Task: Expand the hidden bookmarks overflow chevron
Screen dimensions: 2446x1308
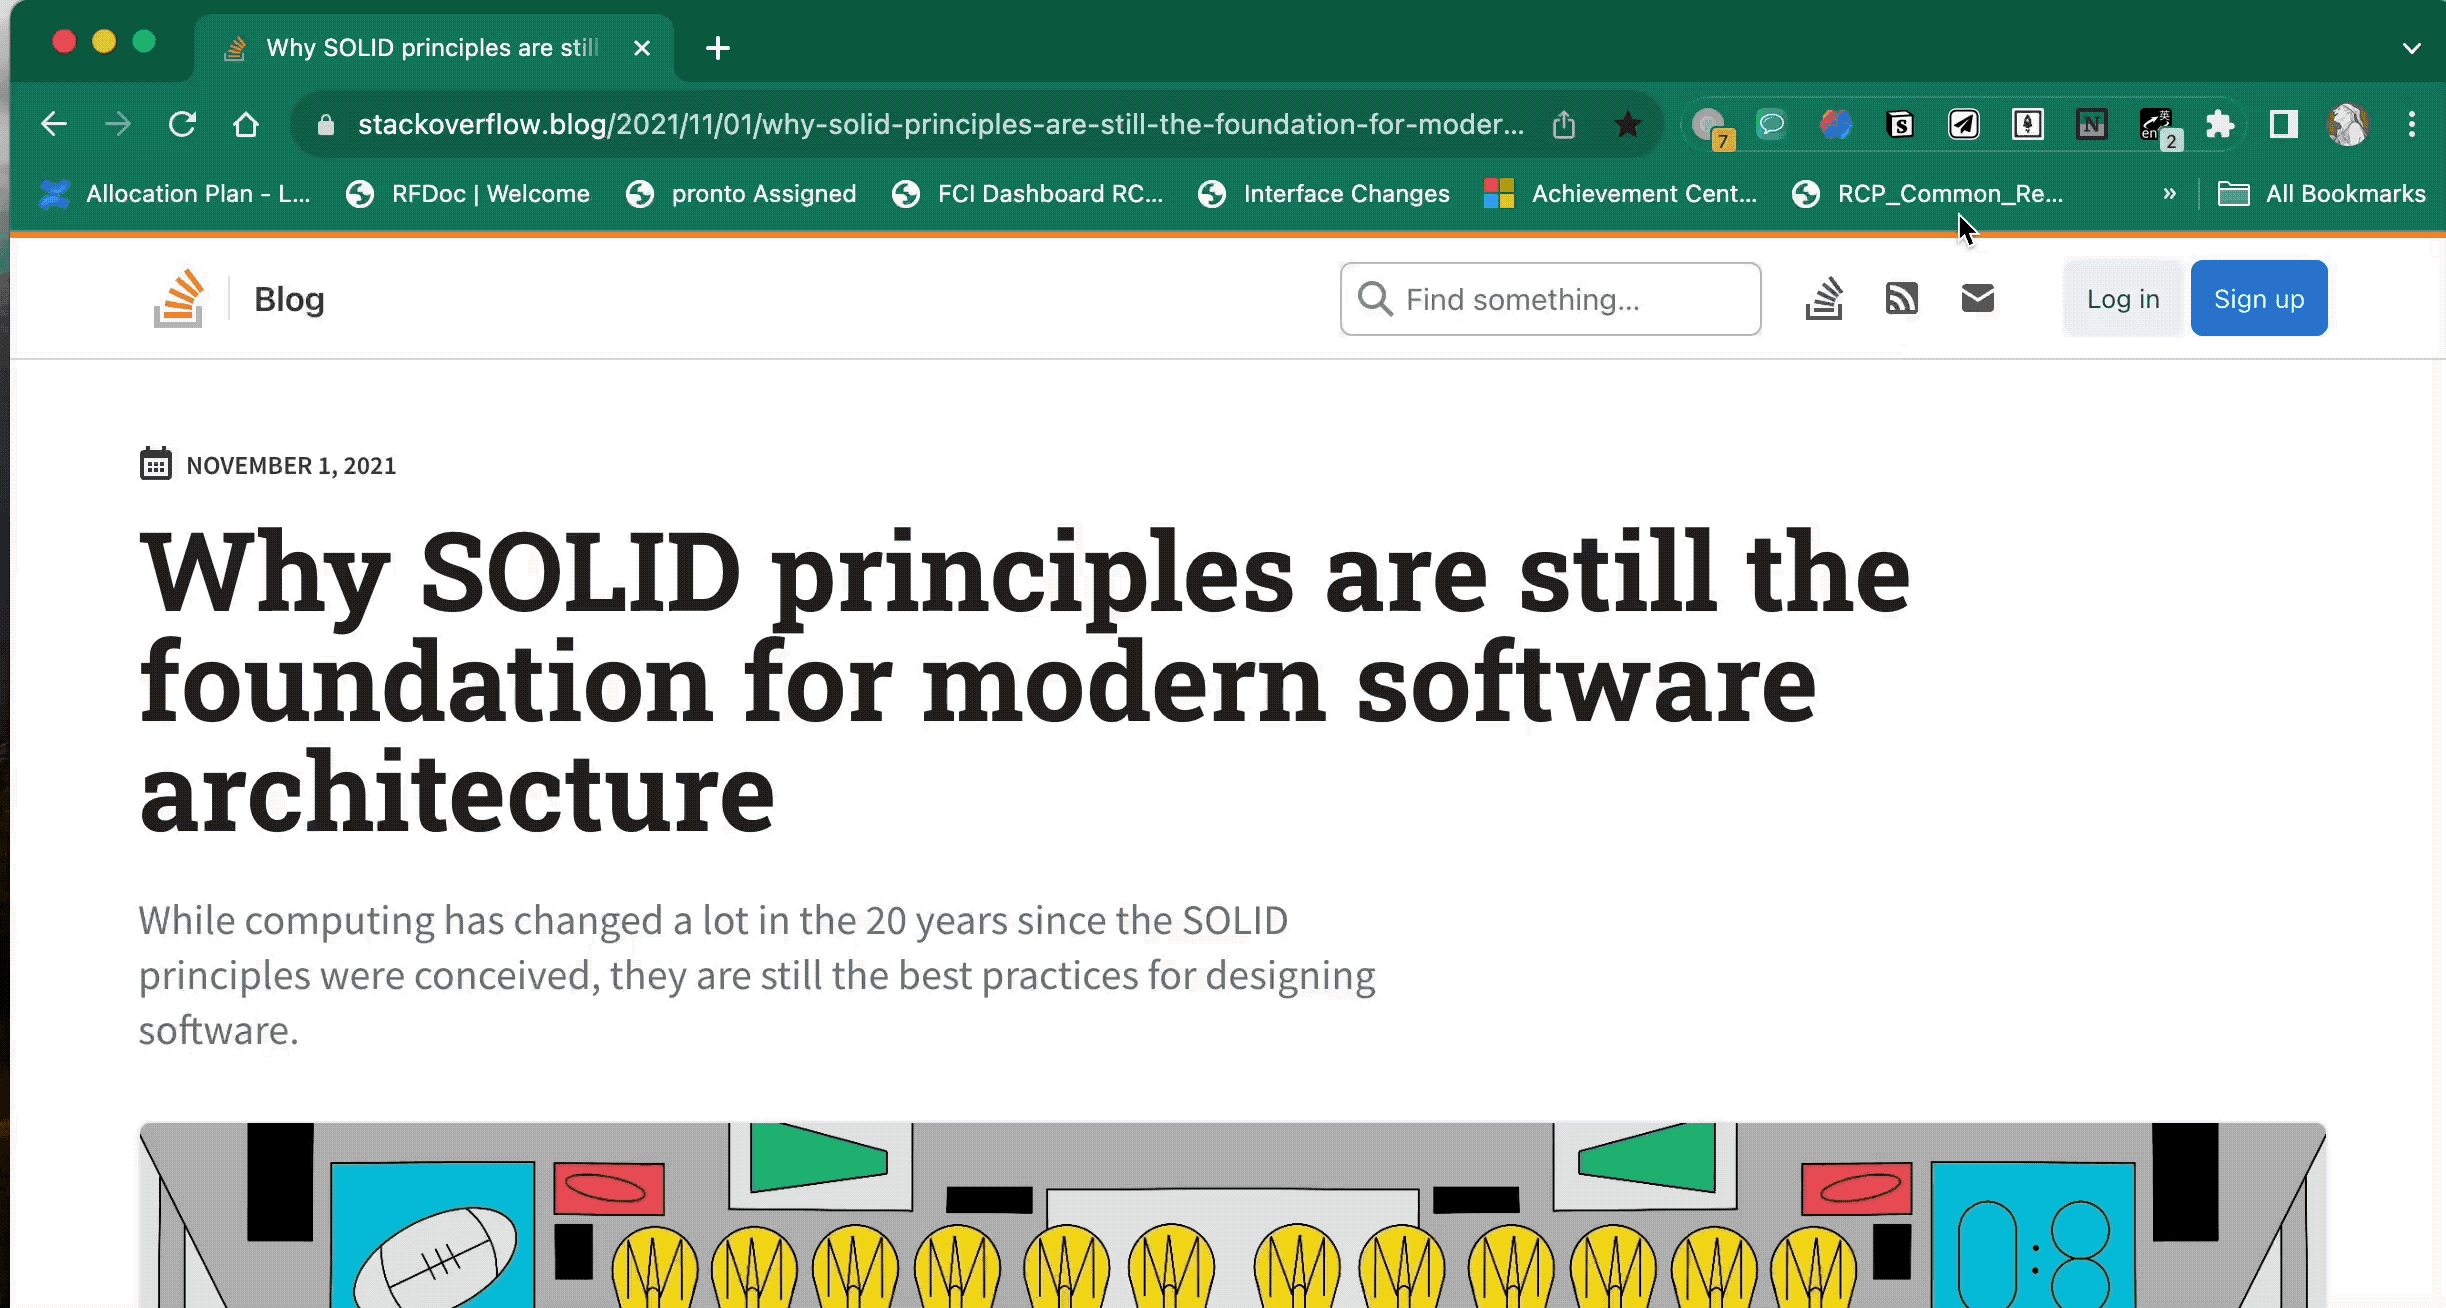Action: click(x=2169, y=194)
